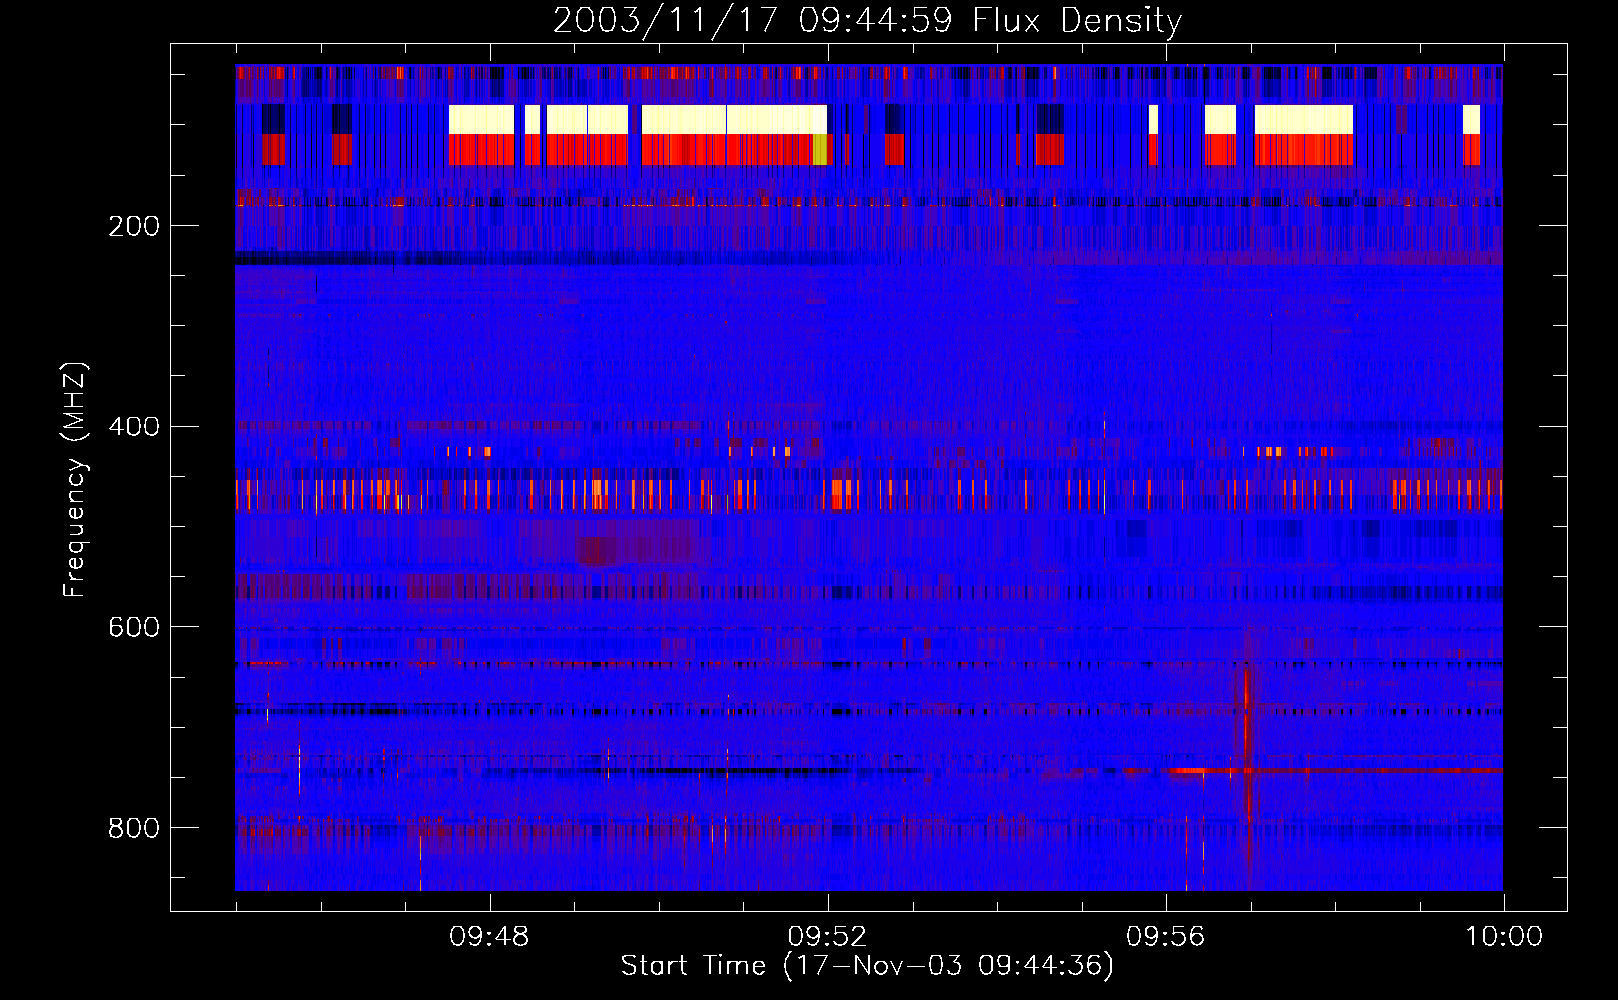Click the 09:48 time tick label
This screenshot has width=1618, height=1000.
tap(489, 937)
